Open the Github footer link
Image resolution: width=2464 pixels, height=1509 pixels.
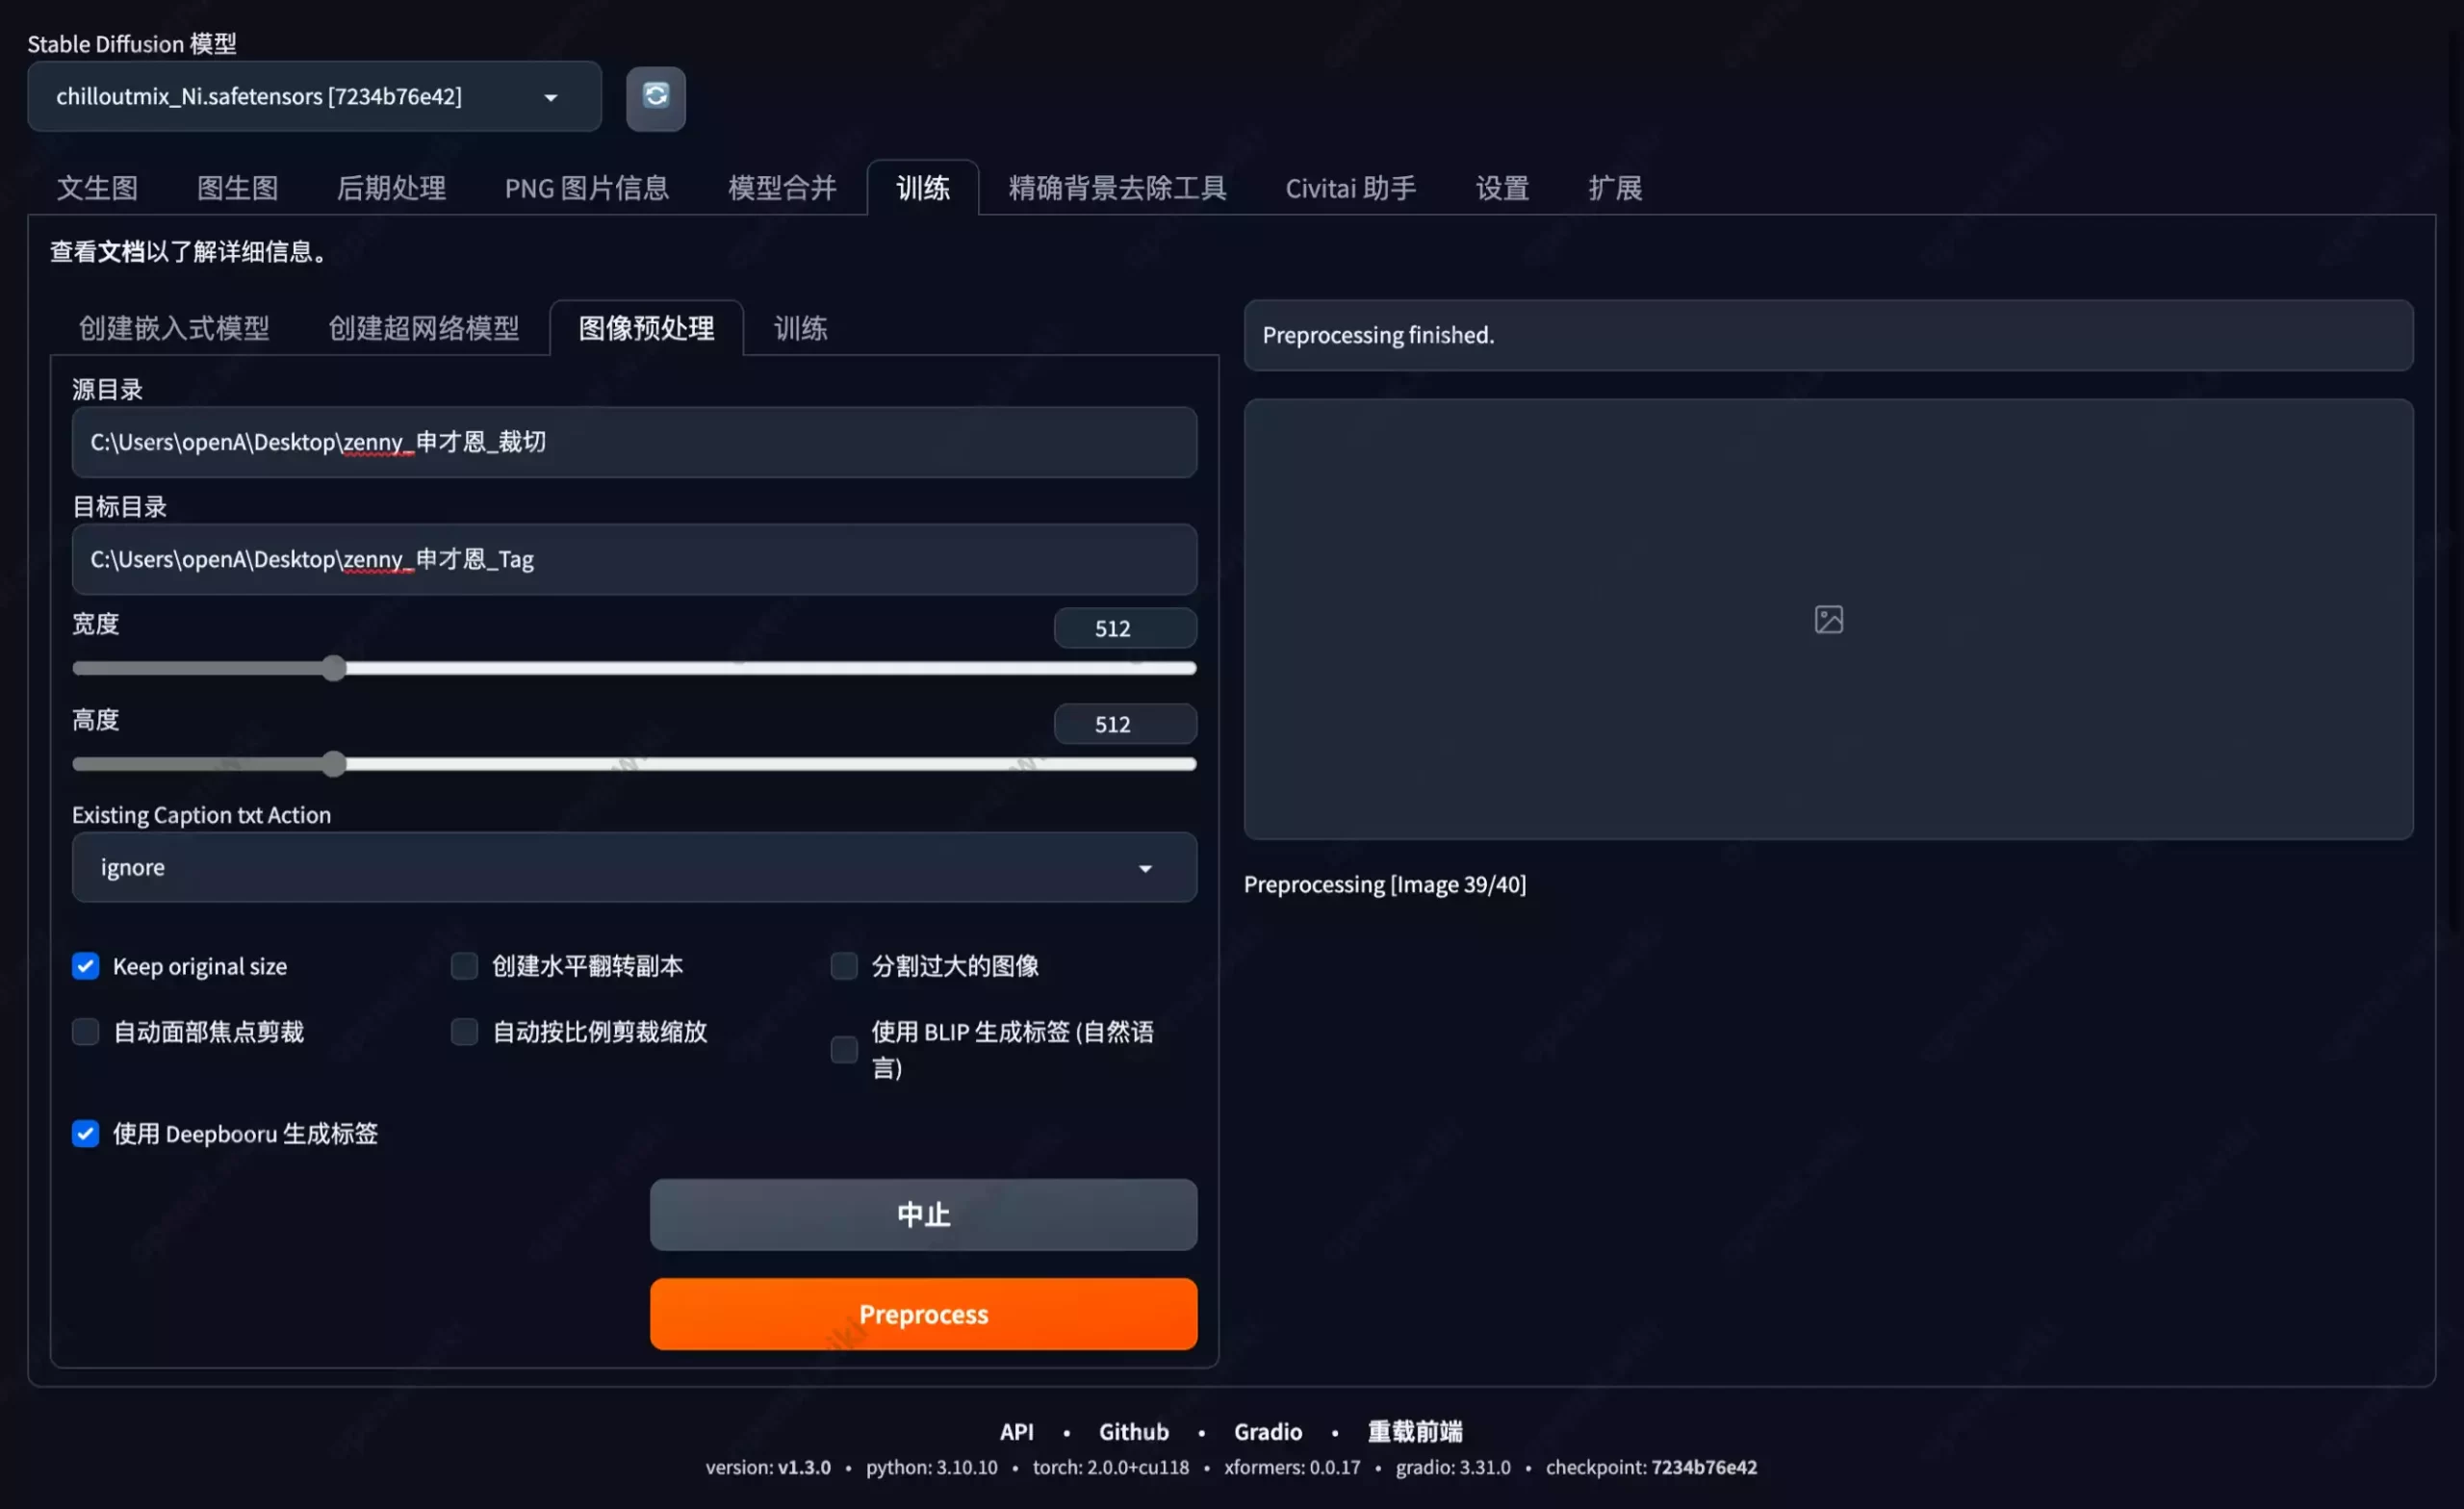click(x=1133, y=1431)
